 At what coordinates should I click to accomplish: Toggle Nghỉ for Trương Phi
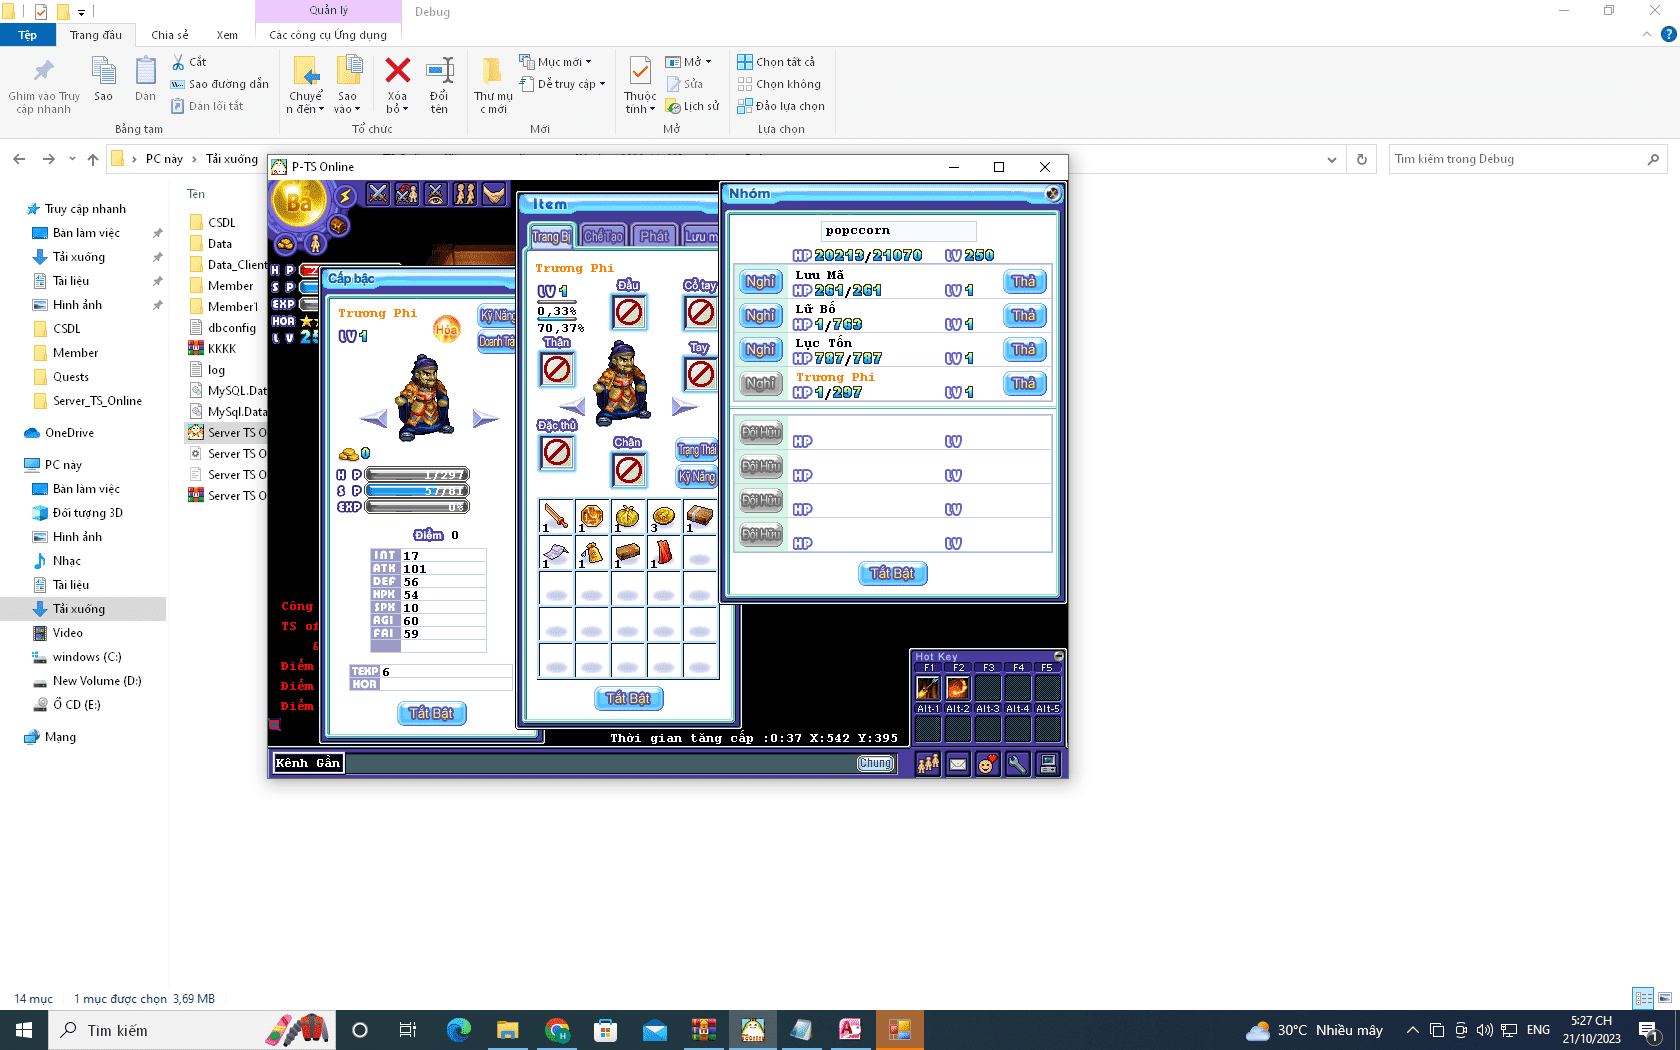click(x=760, y=384)
